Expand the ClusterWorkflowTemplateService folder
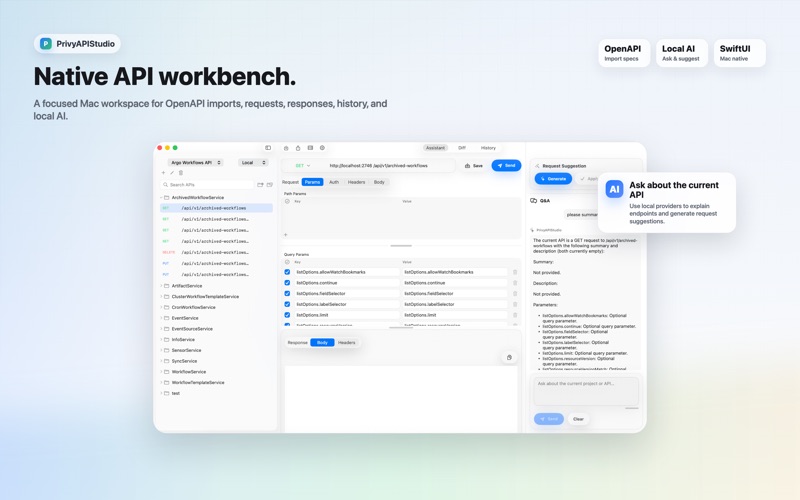 coord(161,296)
